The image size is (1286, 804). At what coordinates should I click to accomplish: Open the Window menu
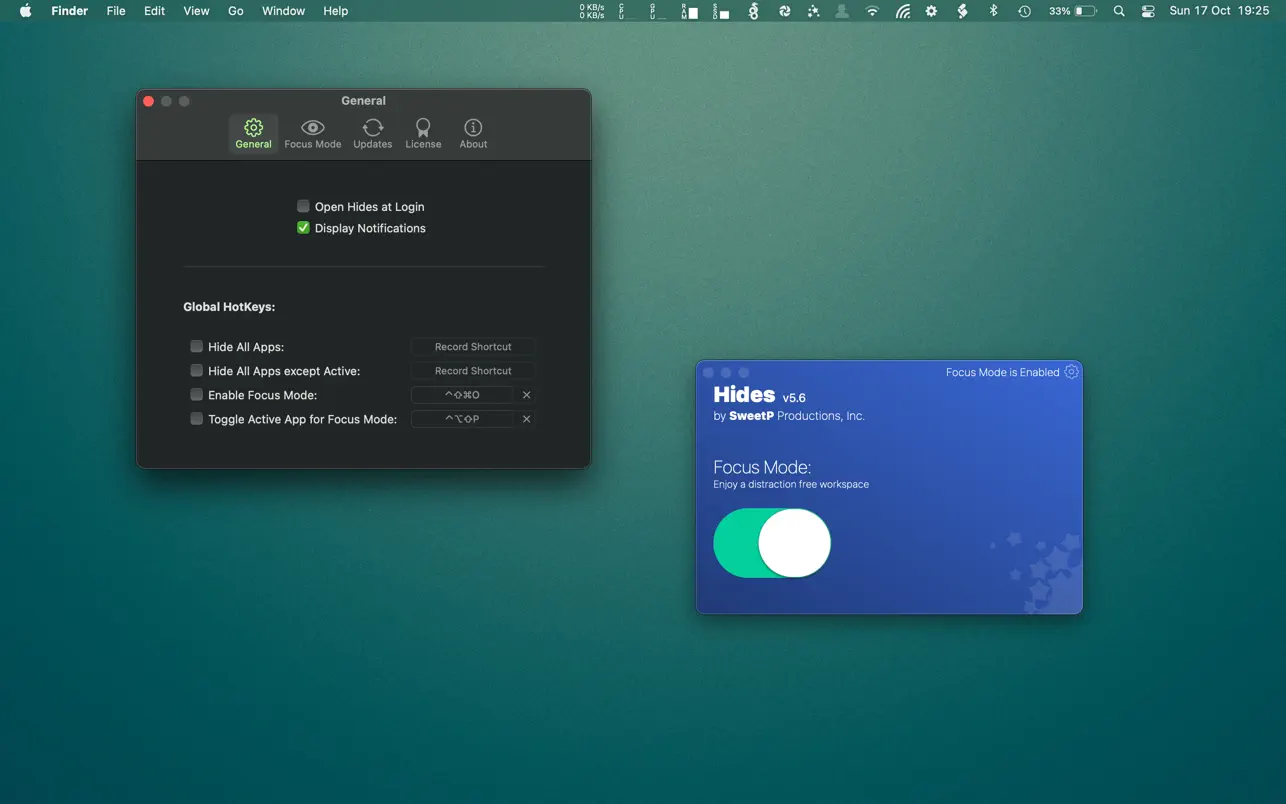[283, 11]
